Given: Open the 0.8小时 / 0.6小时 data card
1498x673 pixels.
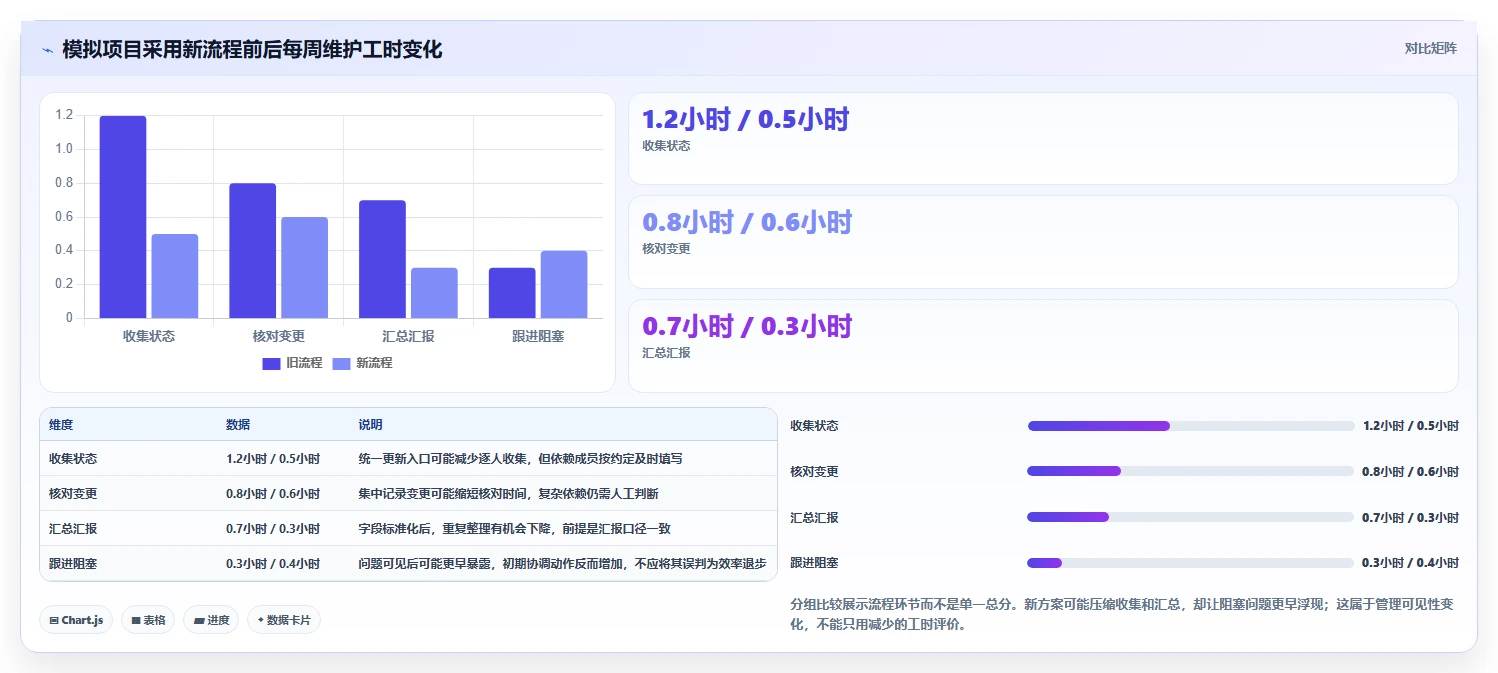Looking at the screenshot, I should click(x=1043, y=242).
